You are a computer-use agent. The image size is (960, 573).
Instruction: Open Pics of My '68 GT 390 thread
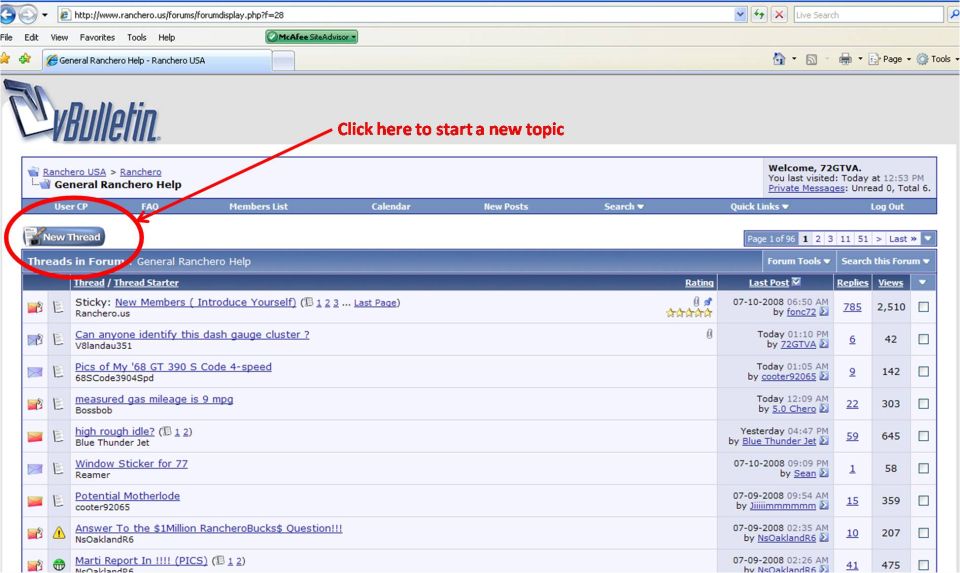(x=173, y=367)
